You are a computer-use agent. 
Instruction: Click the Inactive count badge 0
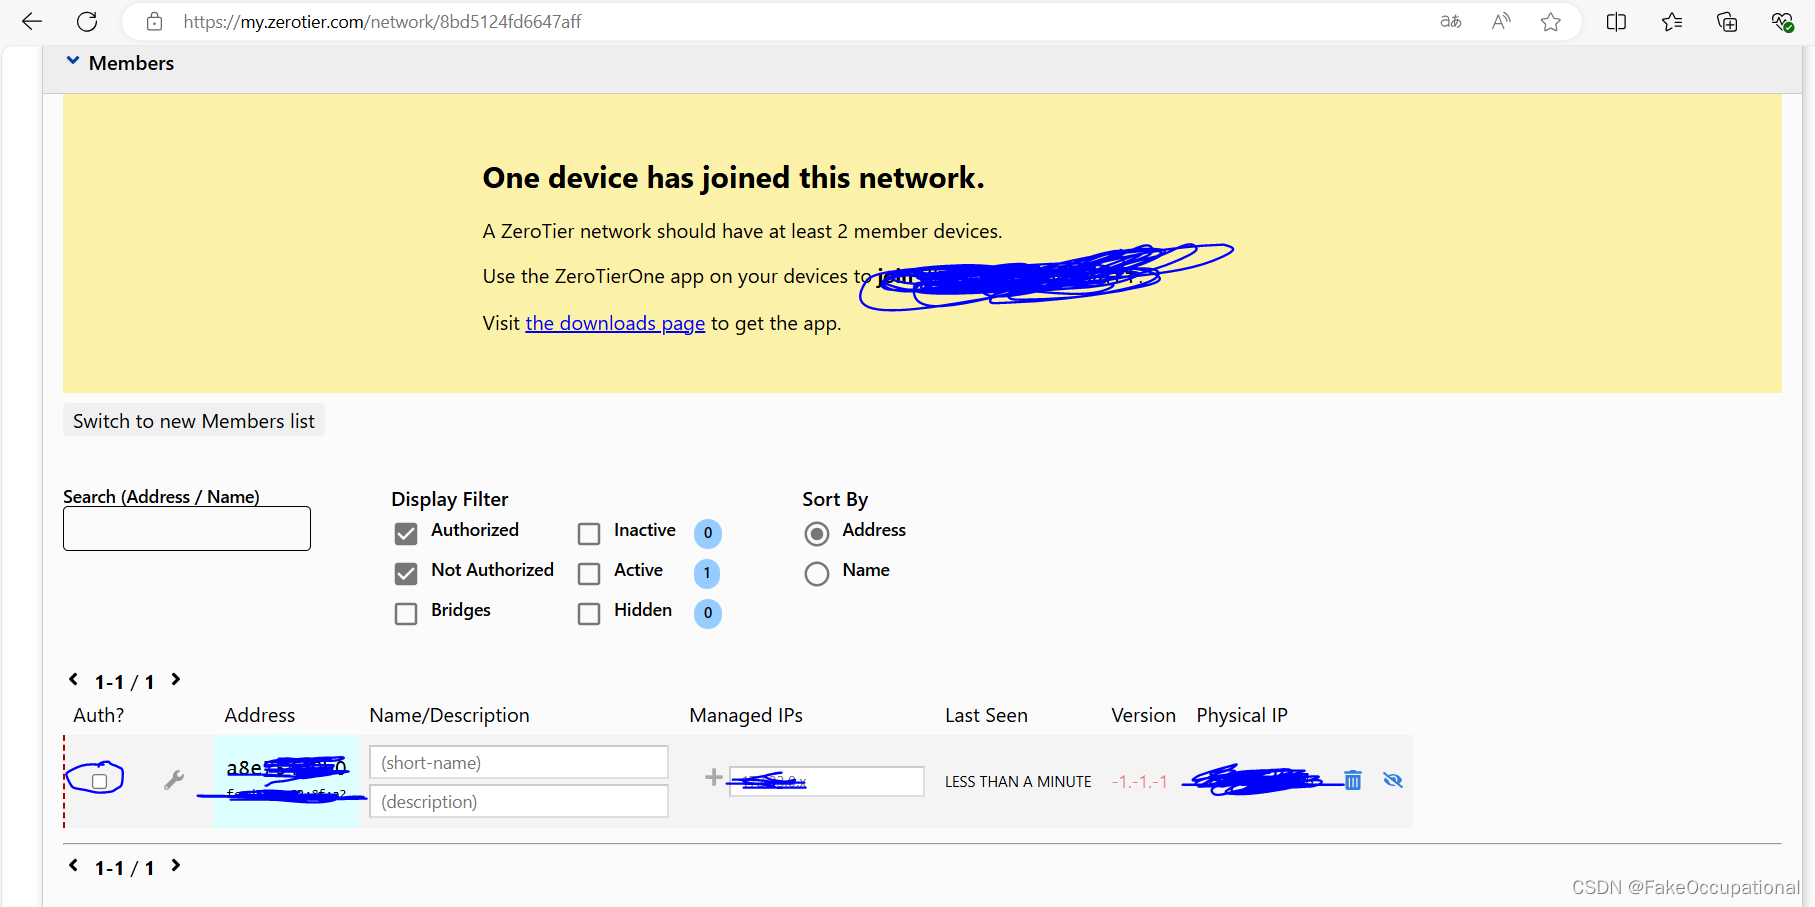point(708,533)
